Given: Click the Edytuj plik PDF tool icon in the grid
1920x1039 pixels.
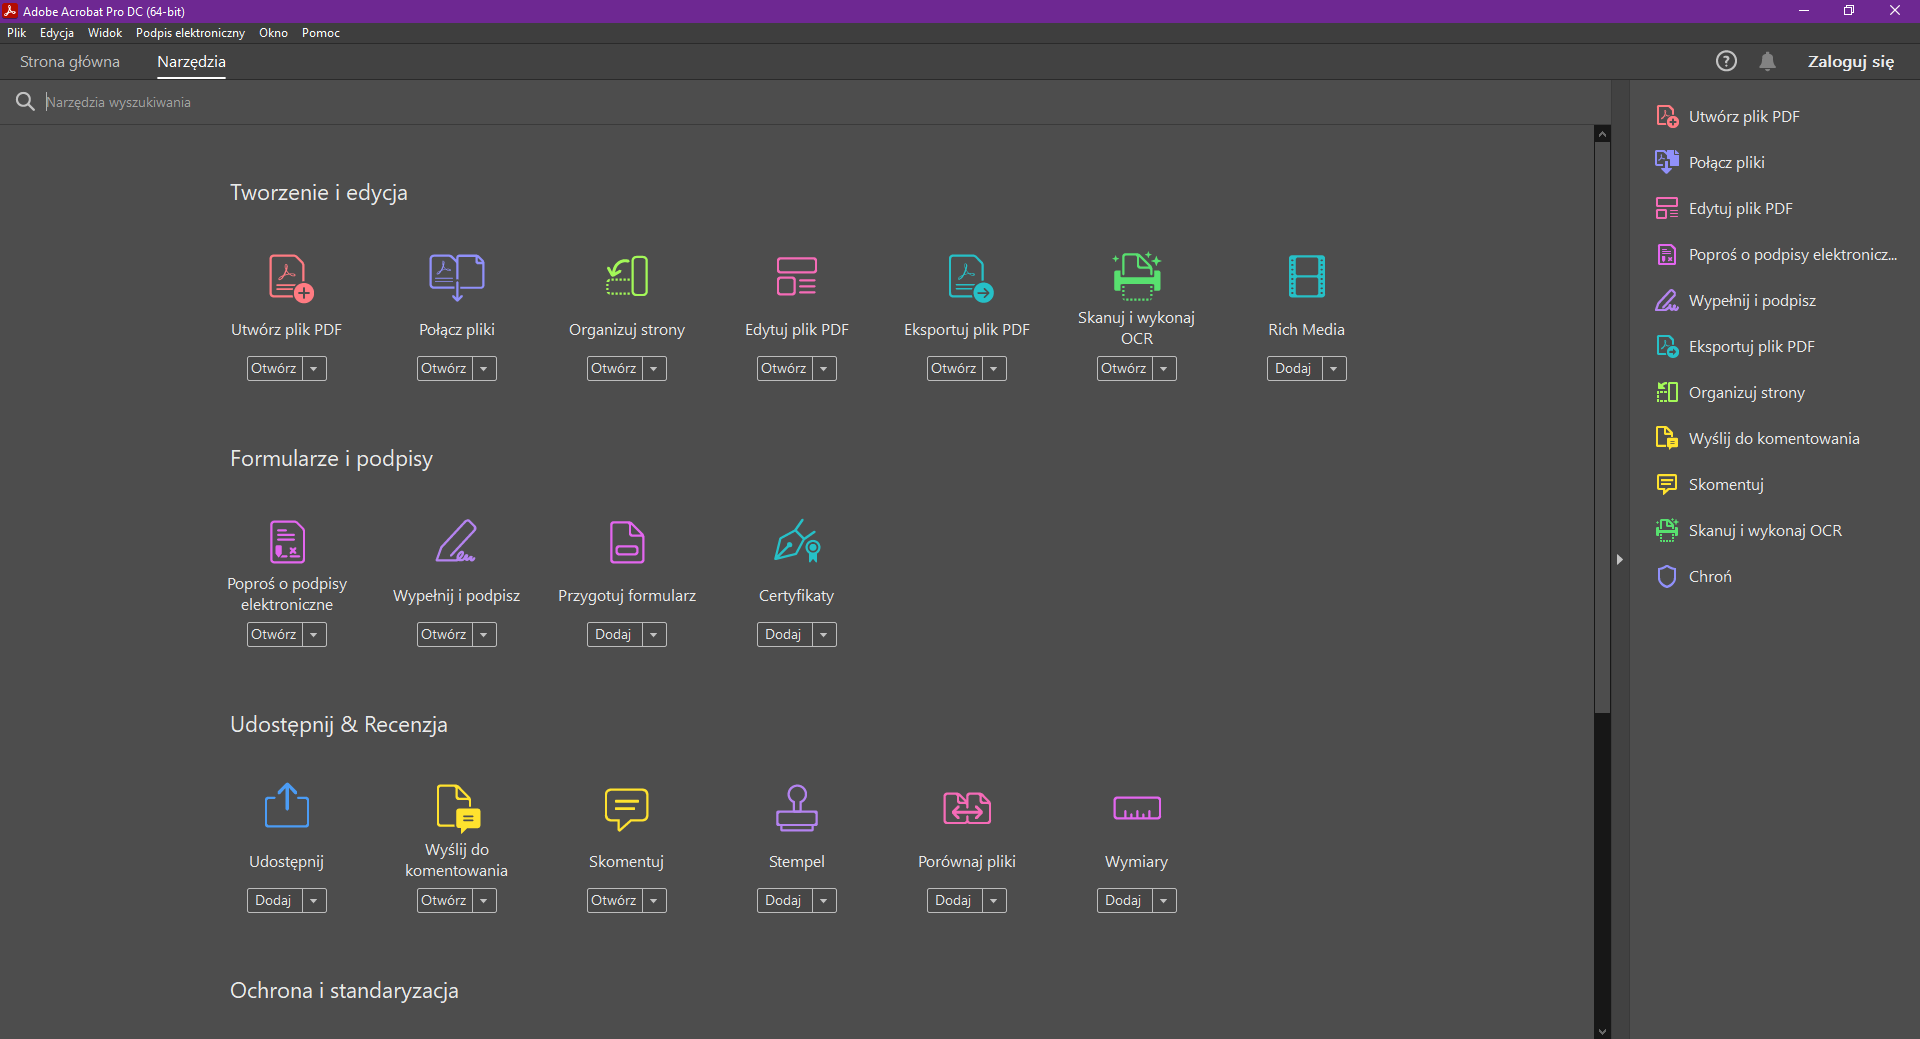Looking at the screenshot, I should (x=797, y=277).
